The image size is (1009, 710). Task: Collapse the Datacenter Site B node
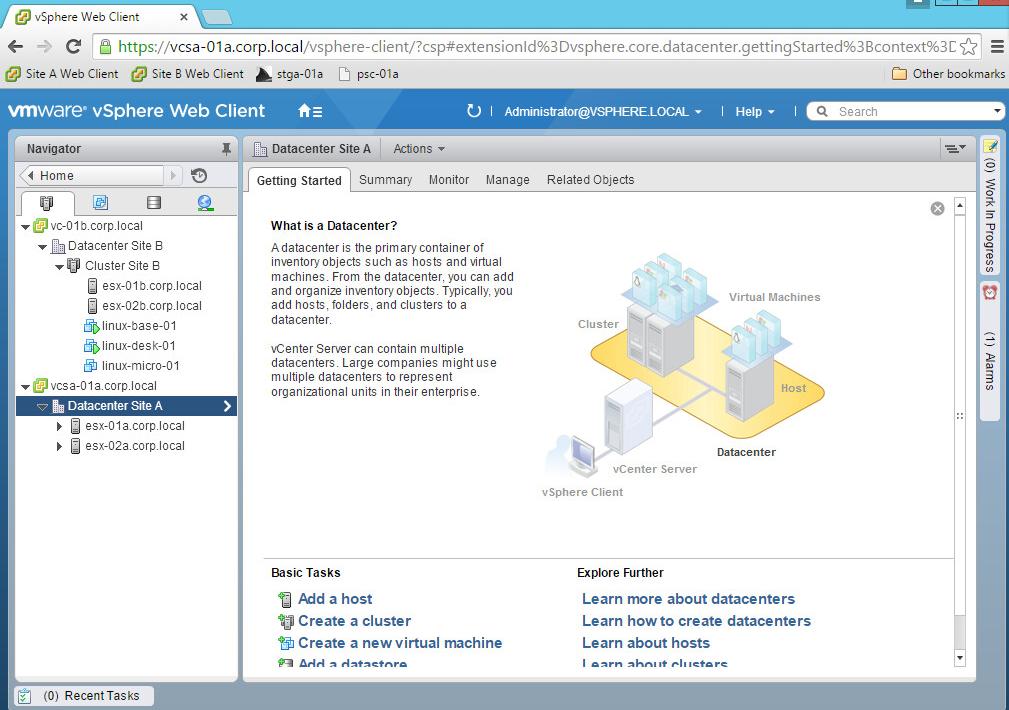pyautogui.click(x=42, y=247)
